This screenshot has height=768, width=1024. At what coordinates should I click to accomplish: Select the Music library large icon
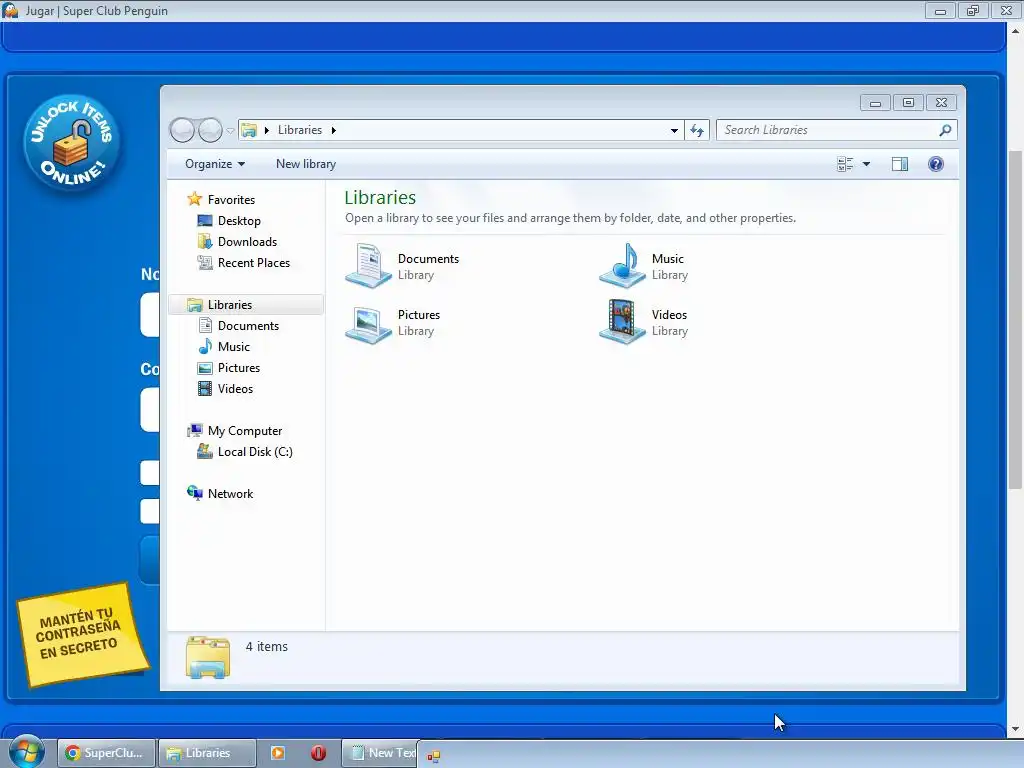[x=622, y=265]
